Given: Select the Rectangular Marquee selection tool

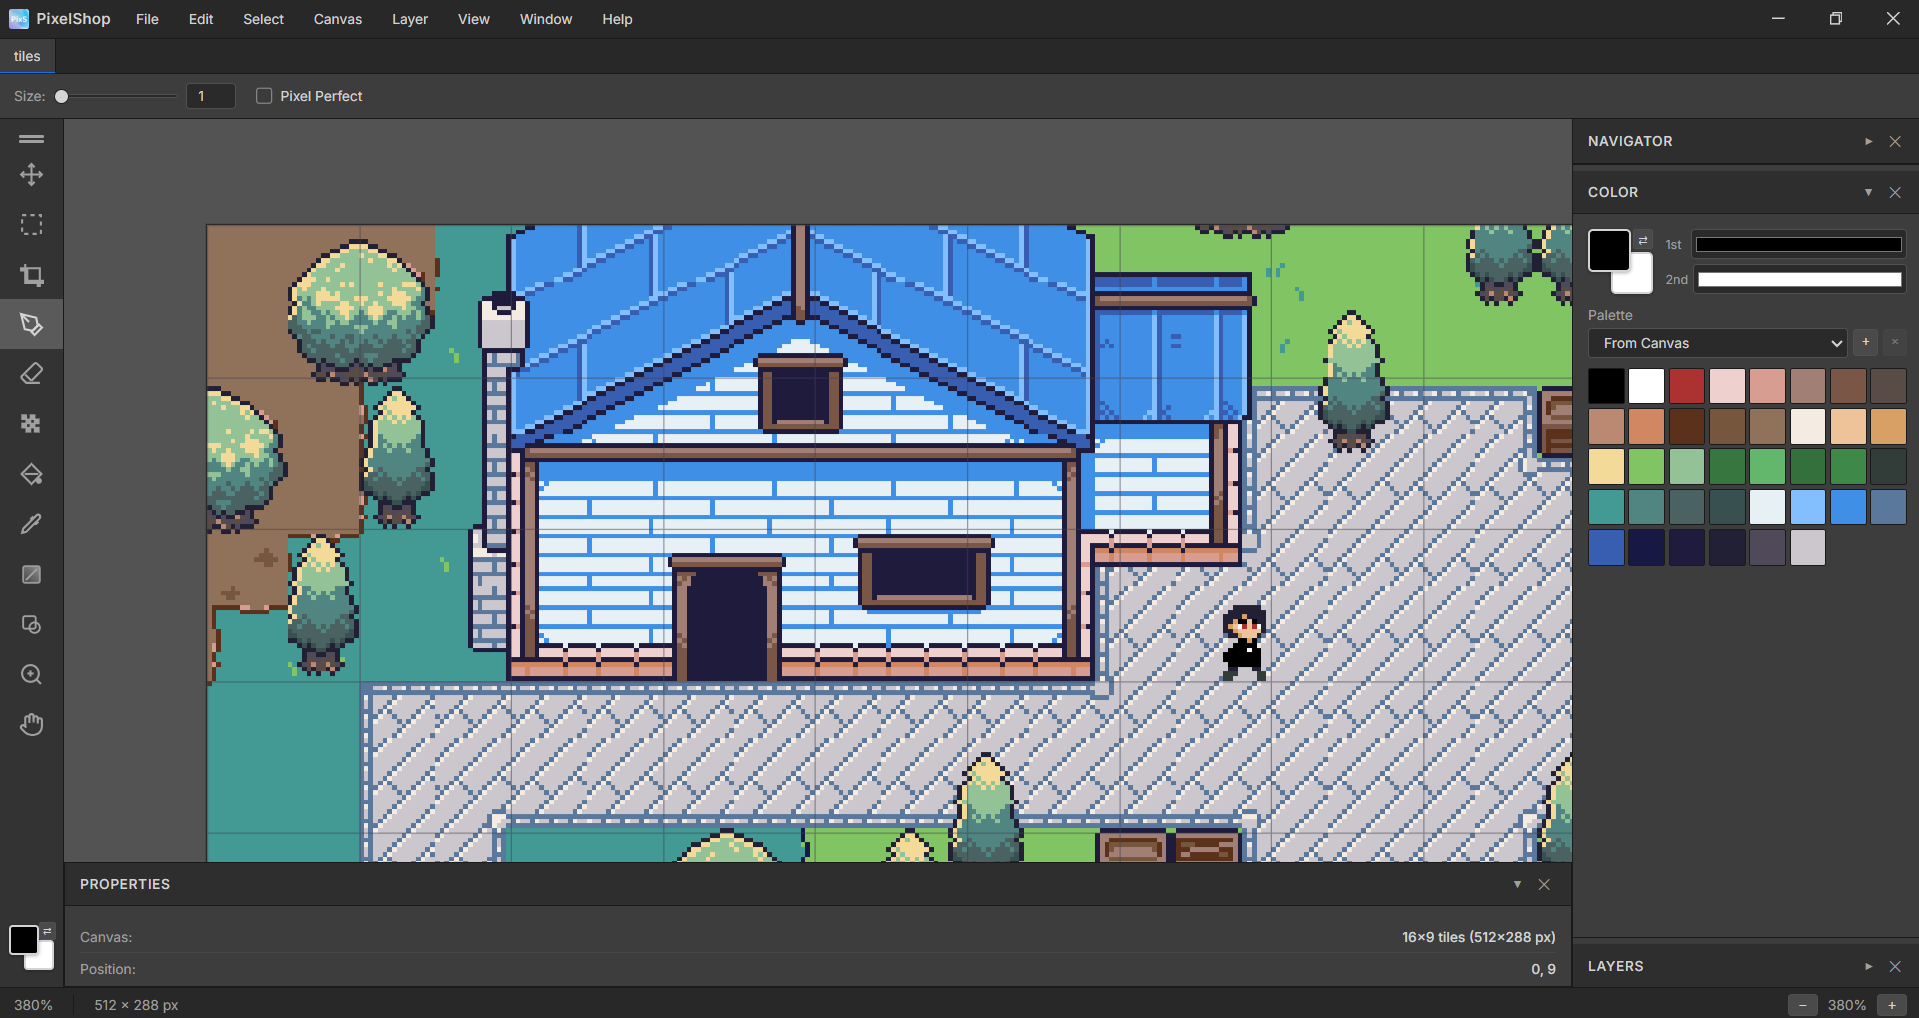Looking at the screenshot, I should tap(31, 225).
